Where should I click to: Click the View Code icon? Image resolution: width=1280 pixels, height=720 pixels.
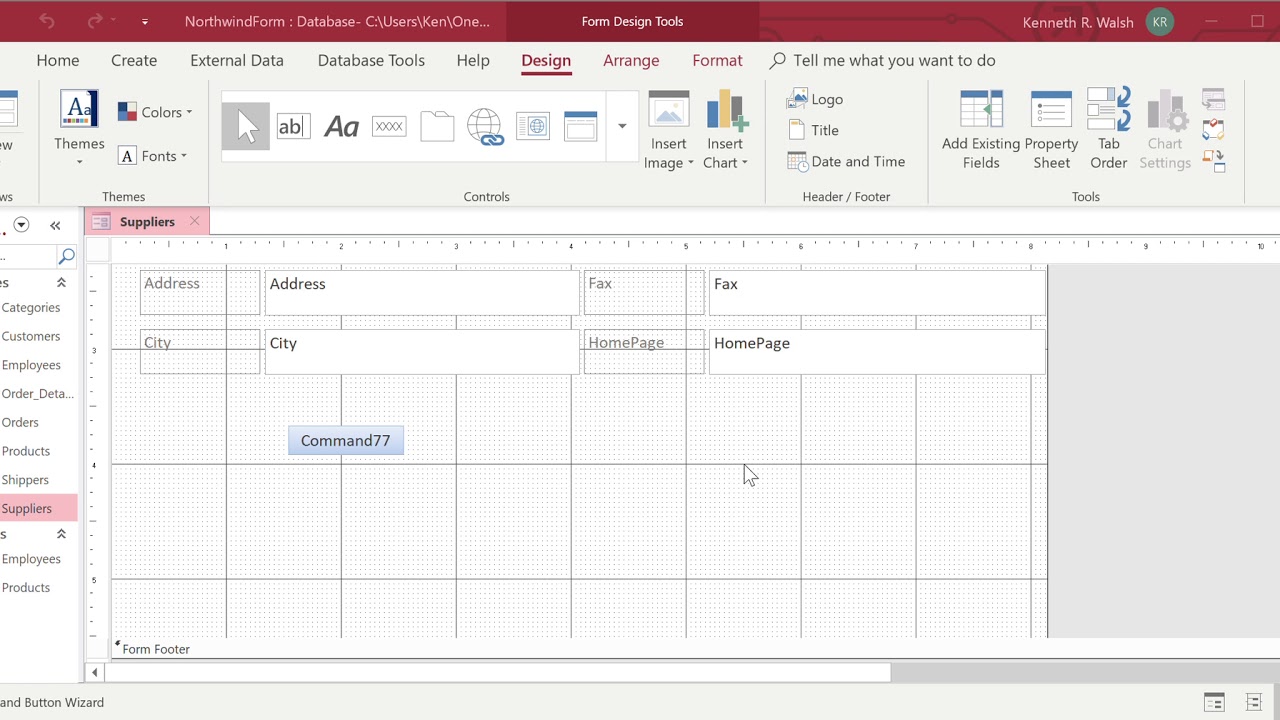tap(1214, 130)
